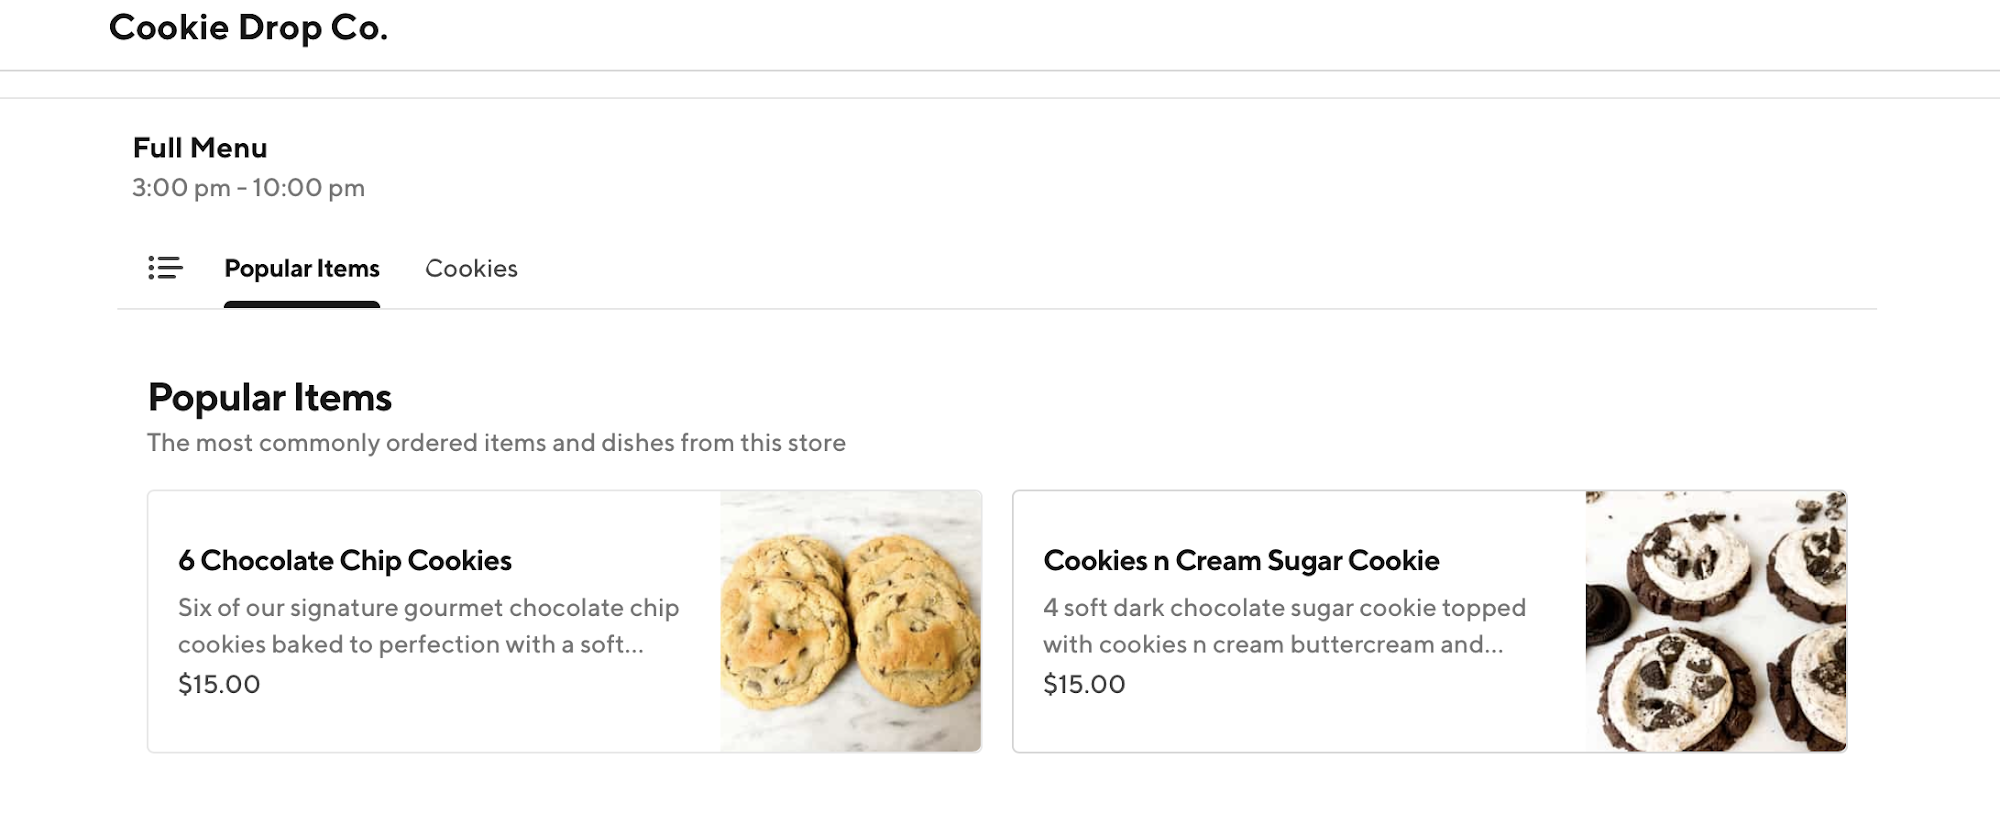Click the 6 Chocolate Chip Cookies title
Screen dimensions: 2000x814
click(344, 561)
